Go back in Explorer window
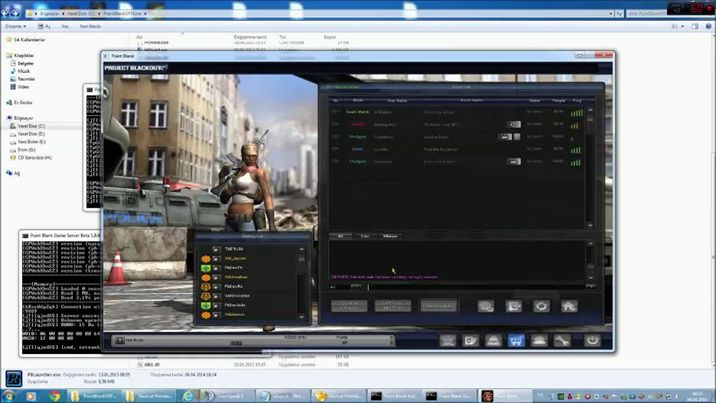The image size is (716, 403). point(5,13)
